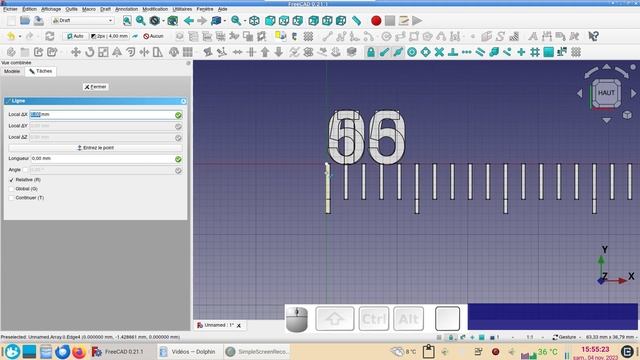Toggle snap to intersection X icon
Screen dimensions: 640x360
point(439,52)
